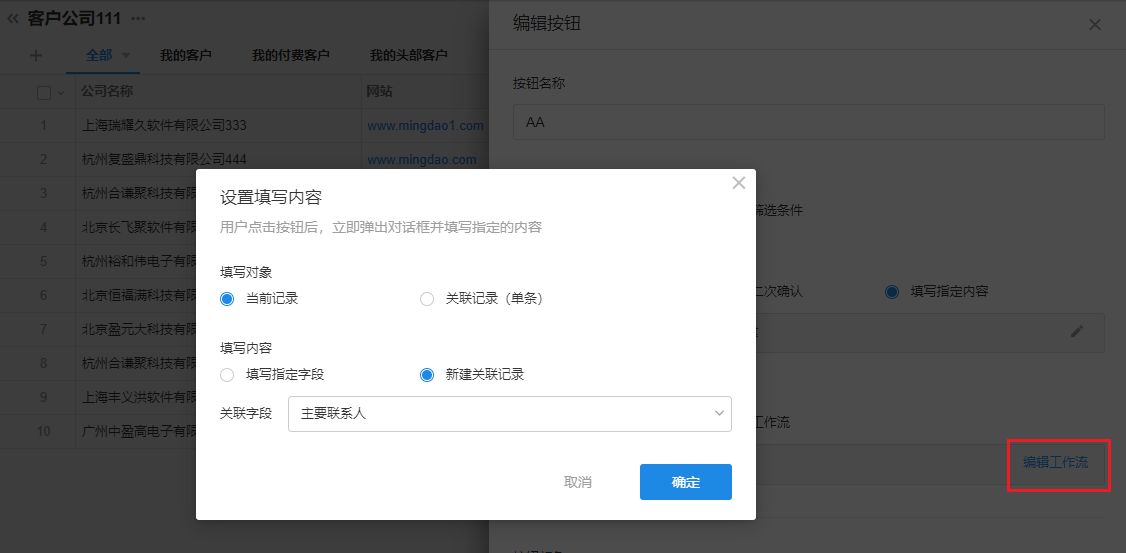Switch to 我的付费客户 view tab

tap(290, 55)
